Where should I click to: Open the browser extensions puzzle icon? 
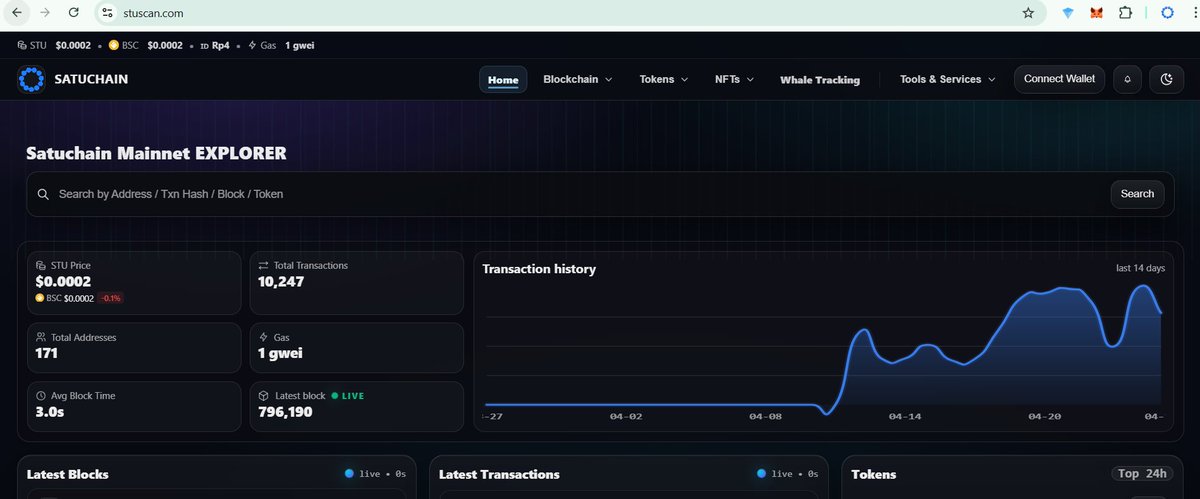click(1126, 14)
